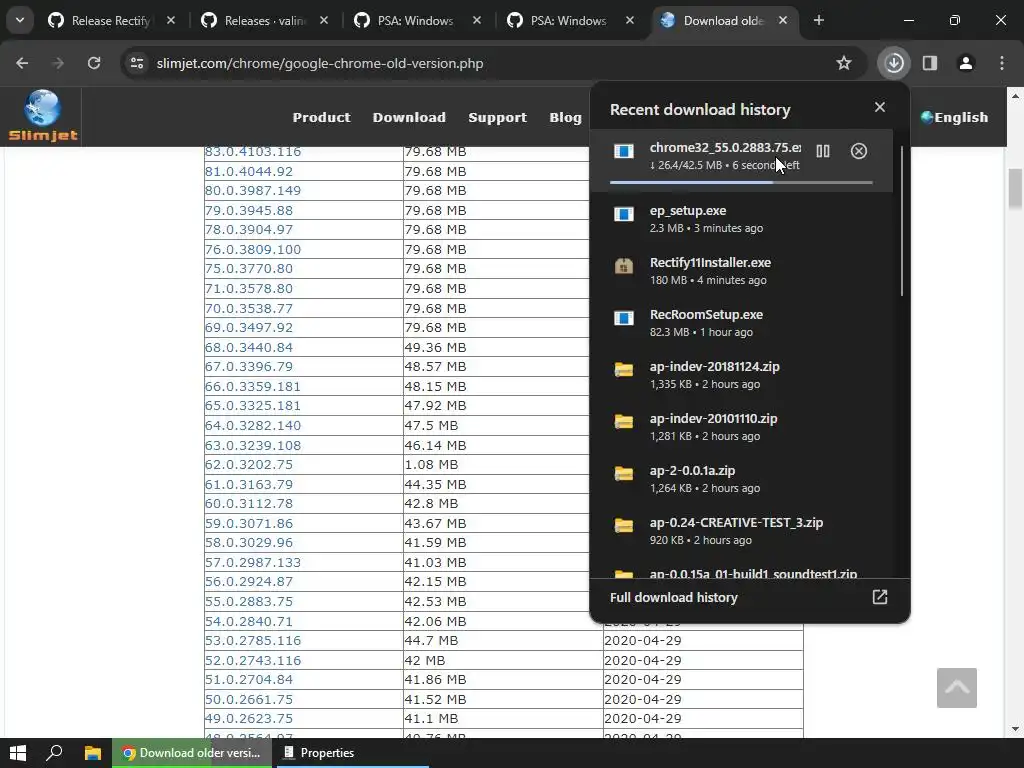Download Chrome version 69.0.3497.92
The image size is (1024, 768).
249,328
